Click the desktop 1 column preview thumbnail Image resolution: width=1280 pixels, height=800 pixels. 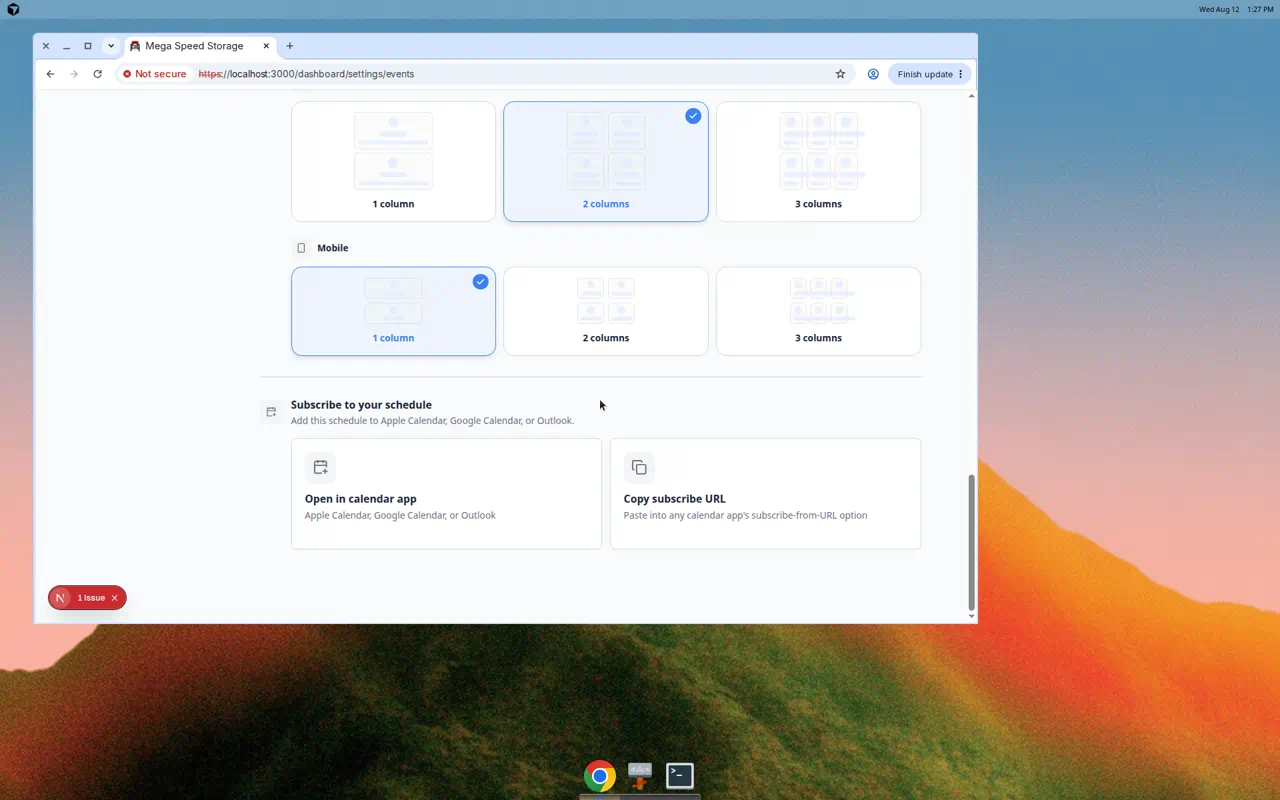(x=393, y=151)
